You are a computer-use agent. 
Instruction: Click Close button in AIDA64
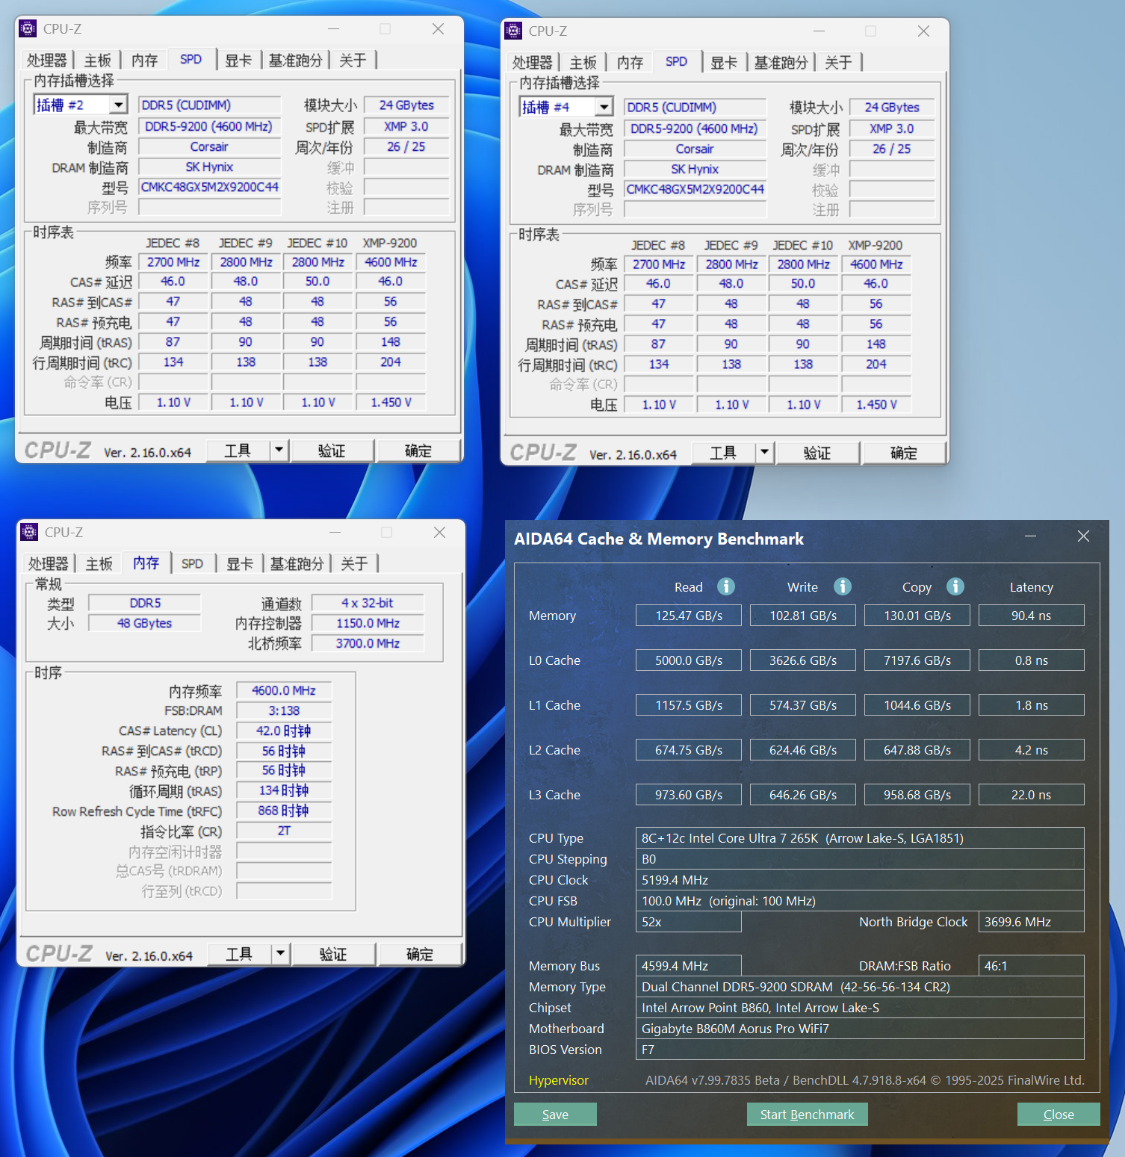pos(1059,1114)
